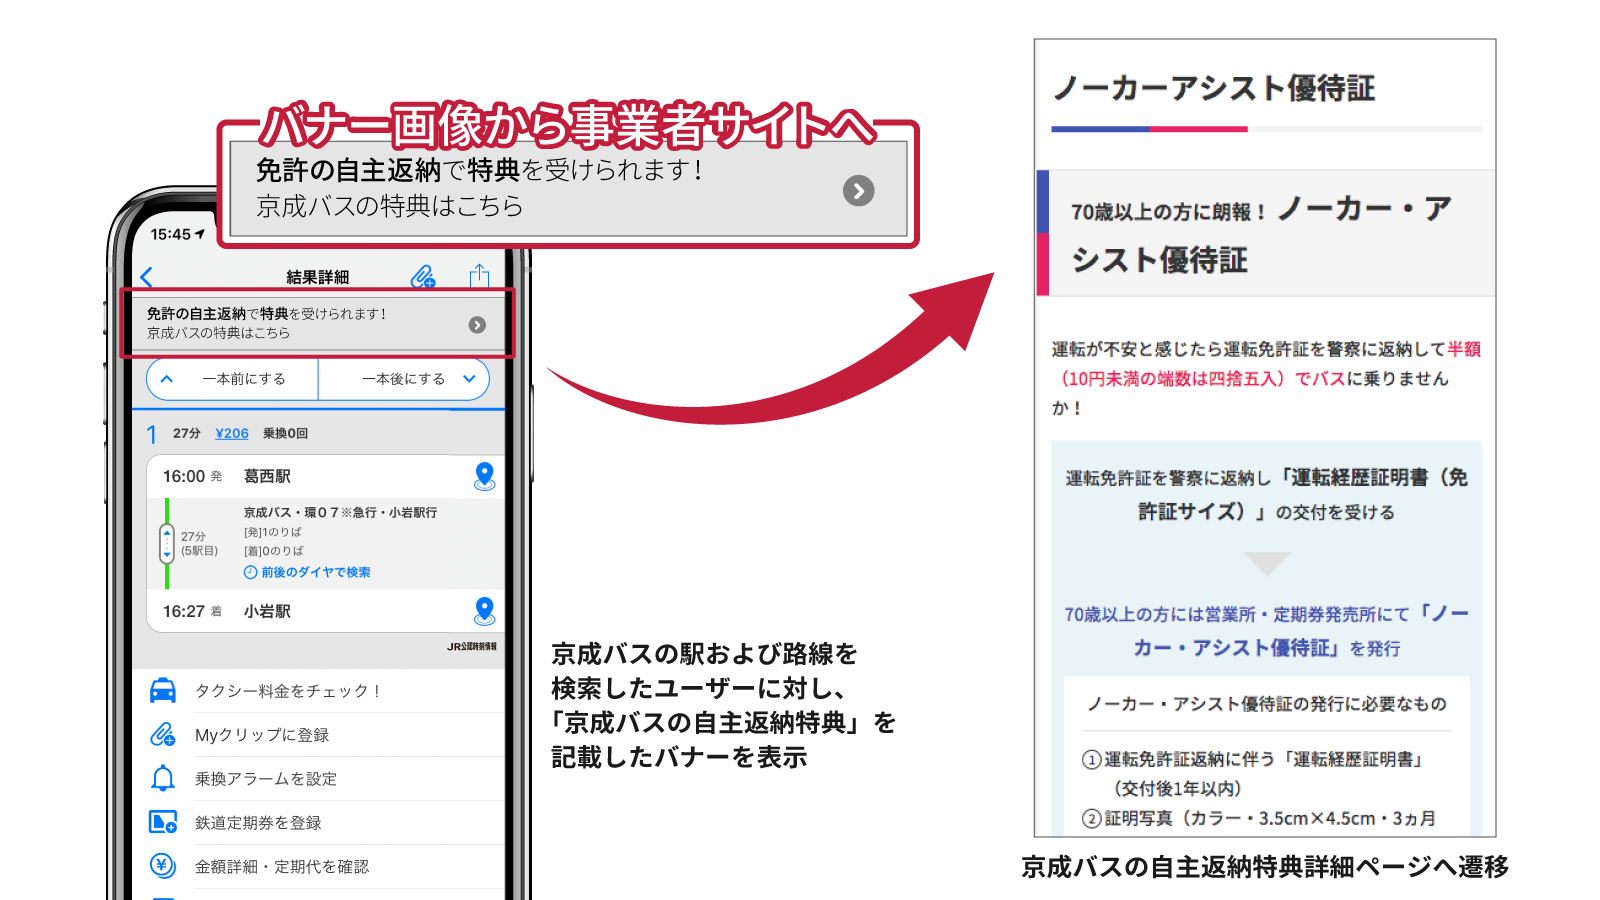
Task: Tap the phone banner 免許の自主返納で特典
Action: pyautogui.click(x=317, y=323)
